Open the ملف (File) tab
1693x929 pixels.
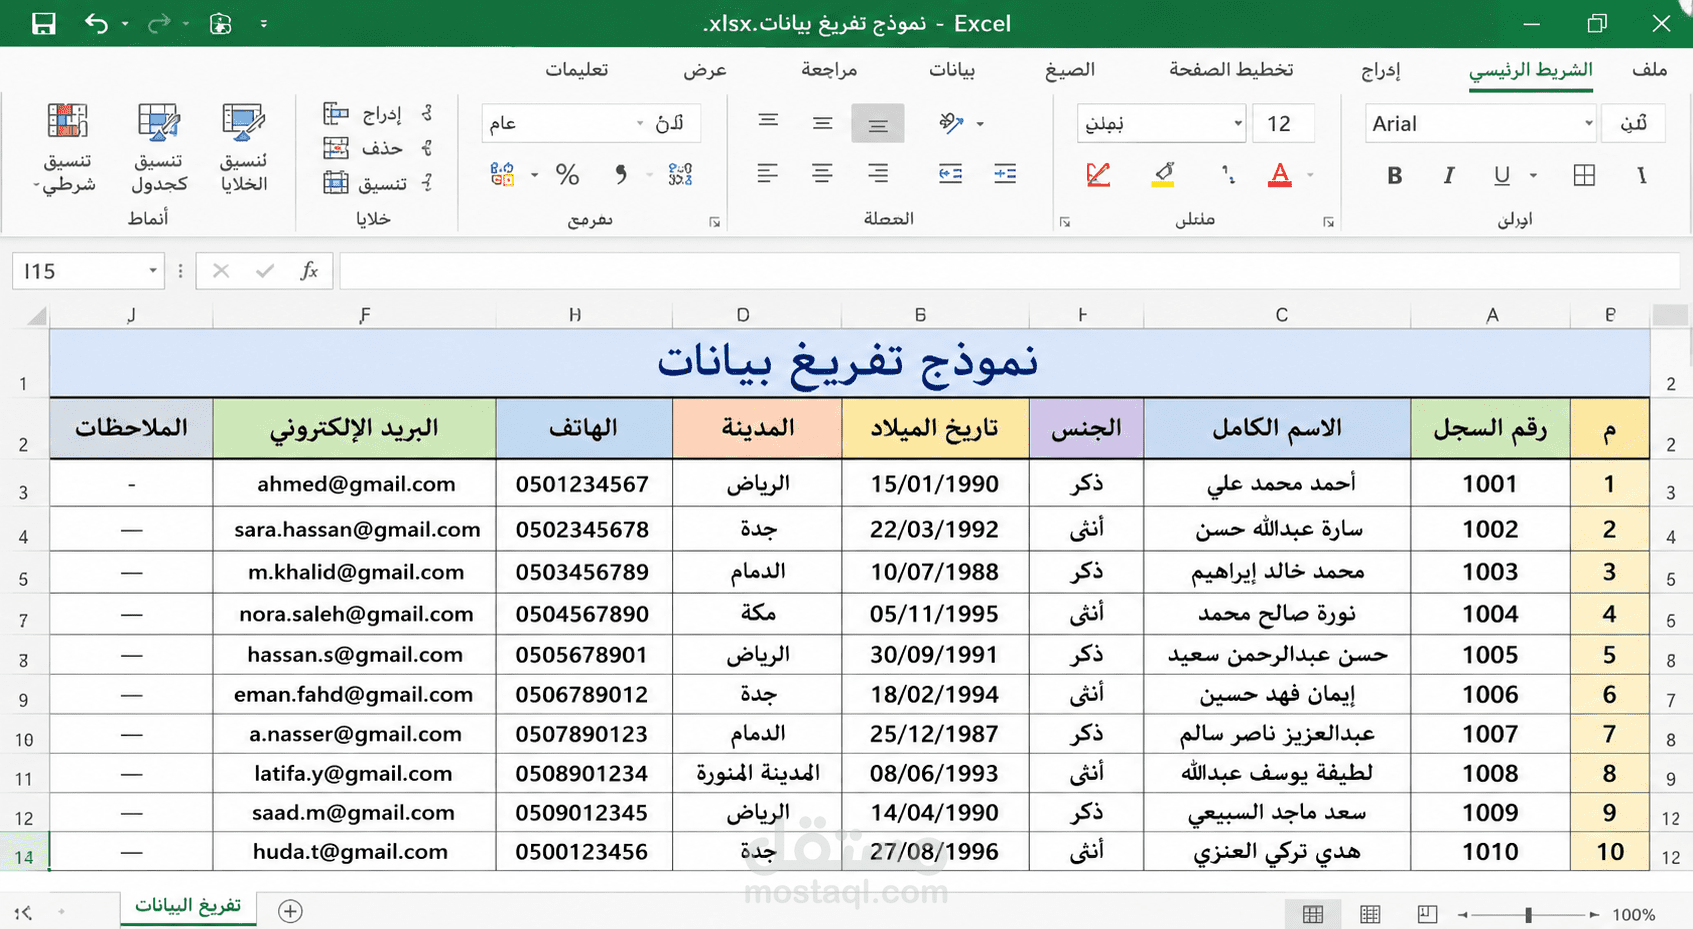click(x=1649, y=69)
